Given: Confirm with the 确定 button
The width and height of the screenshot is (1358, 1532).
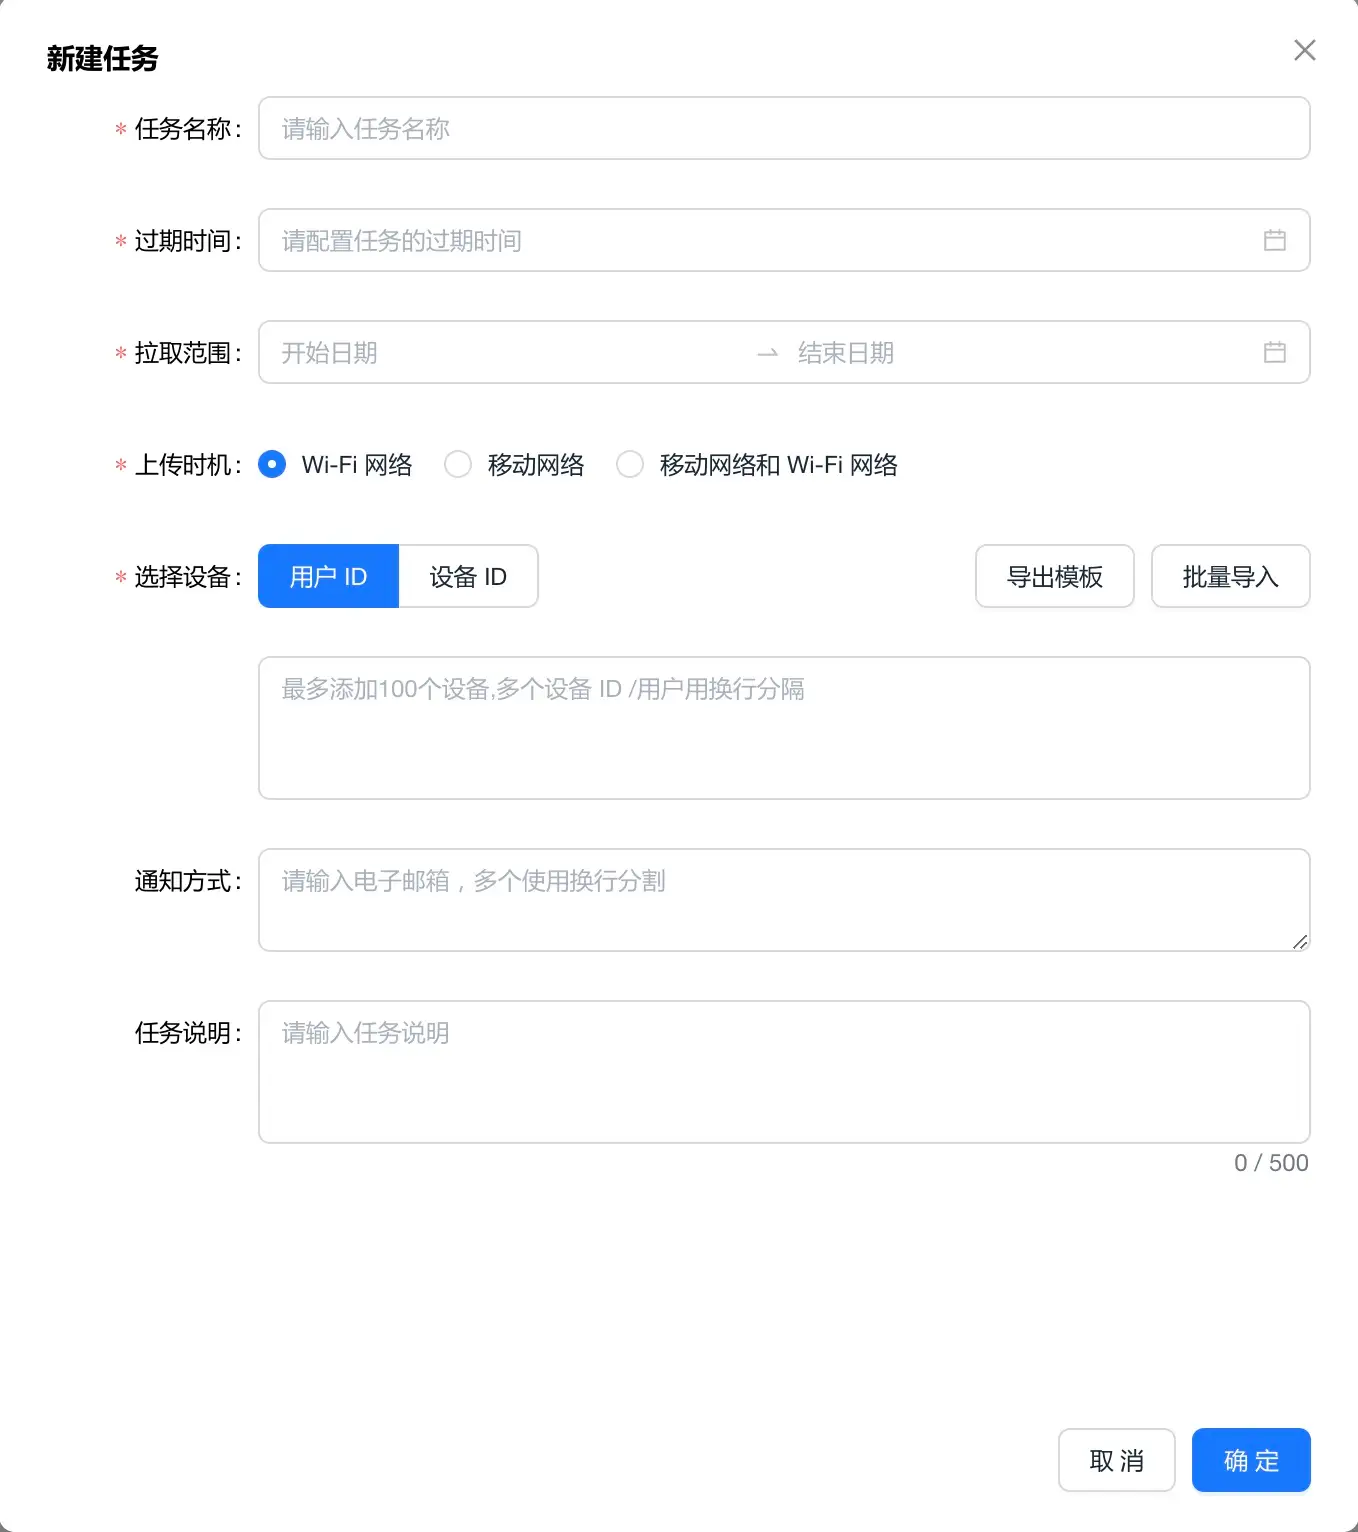Looking at the screenshot, I should pos(1250,1460).
